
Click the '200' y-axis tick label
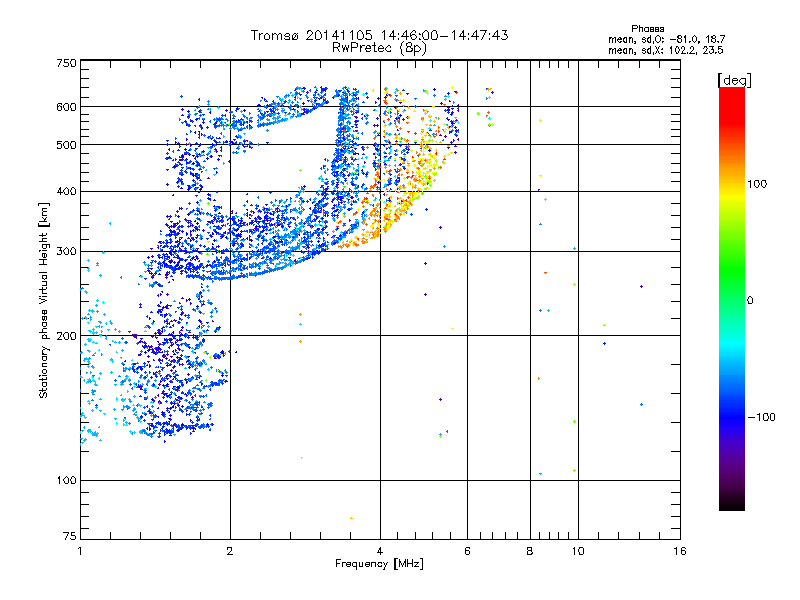pyautogui.click(x=67, y=336)
